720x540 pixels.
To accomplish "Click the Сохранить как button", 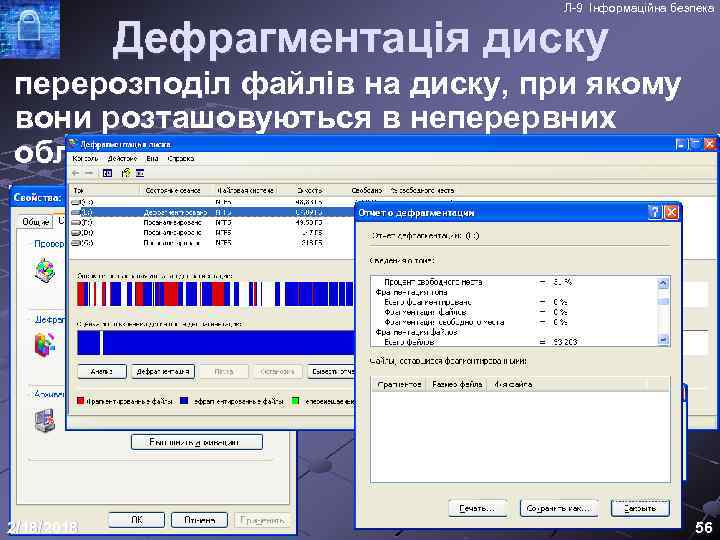I will (x=559, y=508).
